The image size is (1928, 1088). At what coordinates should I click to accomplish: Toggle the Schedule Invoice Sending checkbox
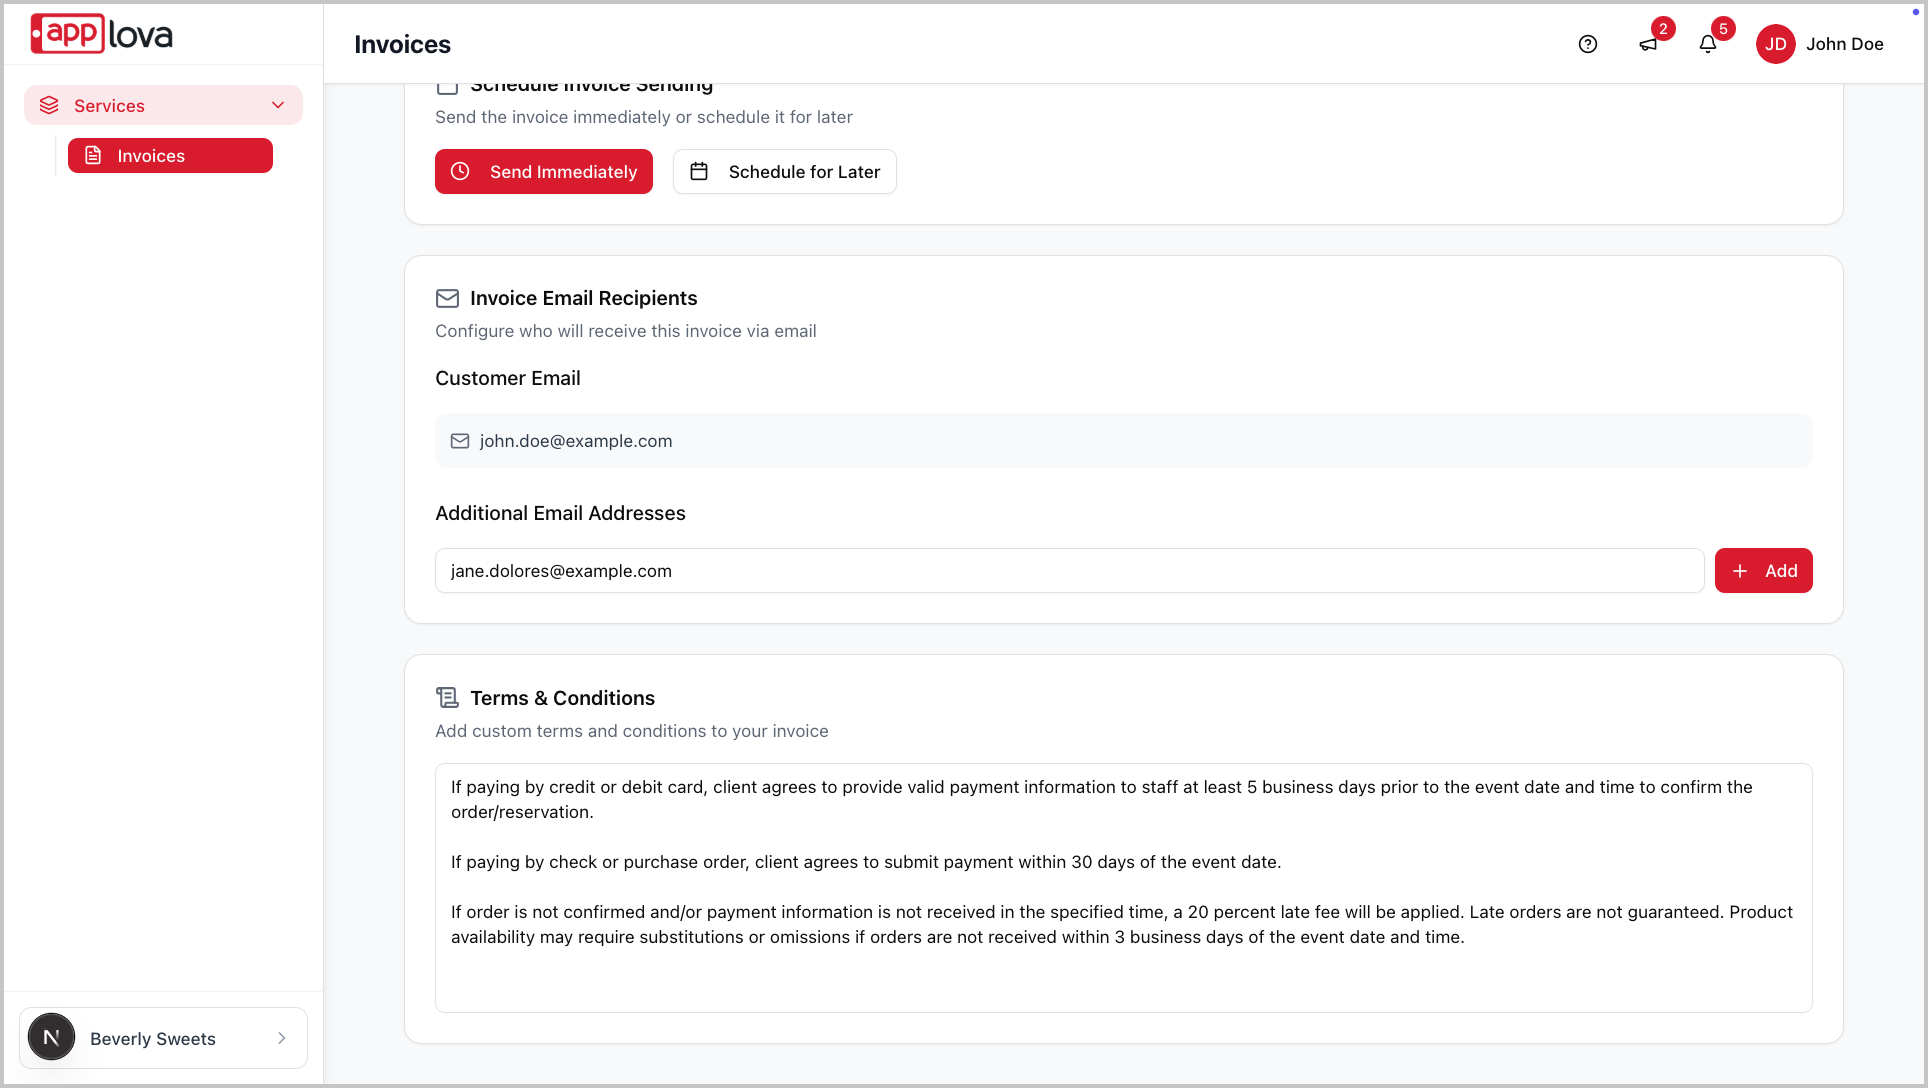pyautogui.click(x=447, y=87)
